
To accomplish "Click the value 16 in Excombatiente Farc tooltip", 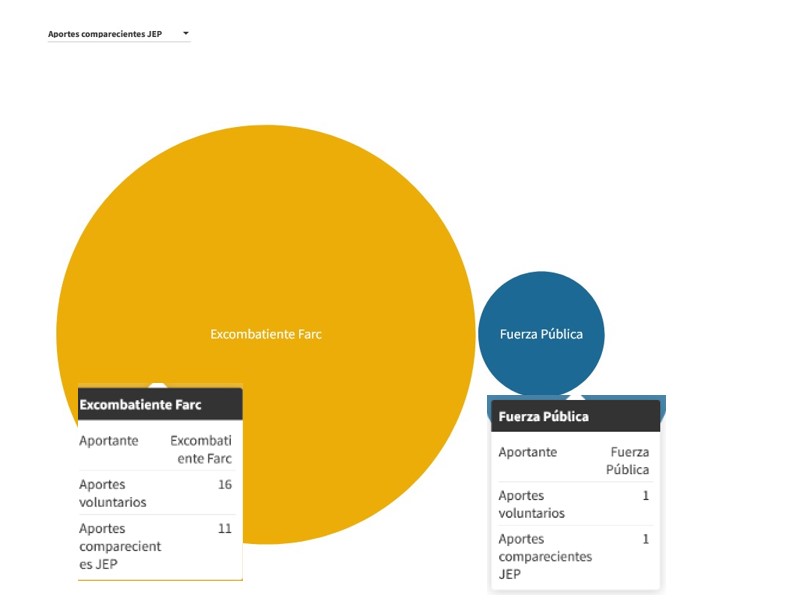I will 224,484.
